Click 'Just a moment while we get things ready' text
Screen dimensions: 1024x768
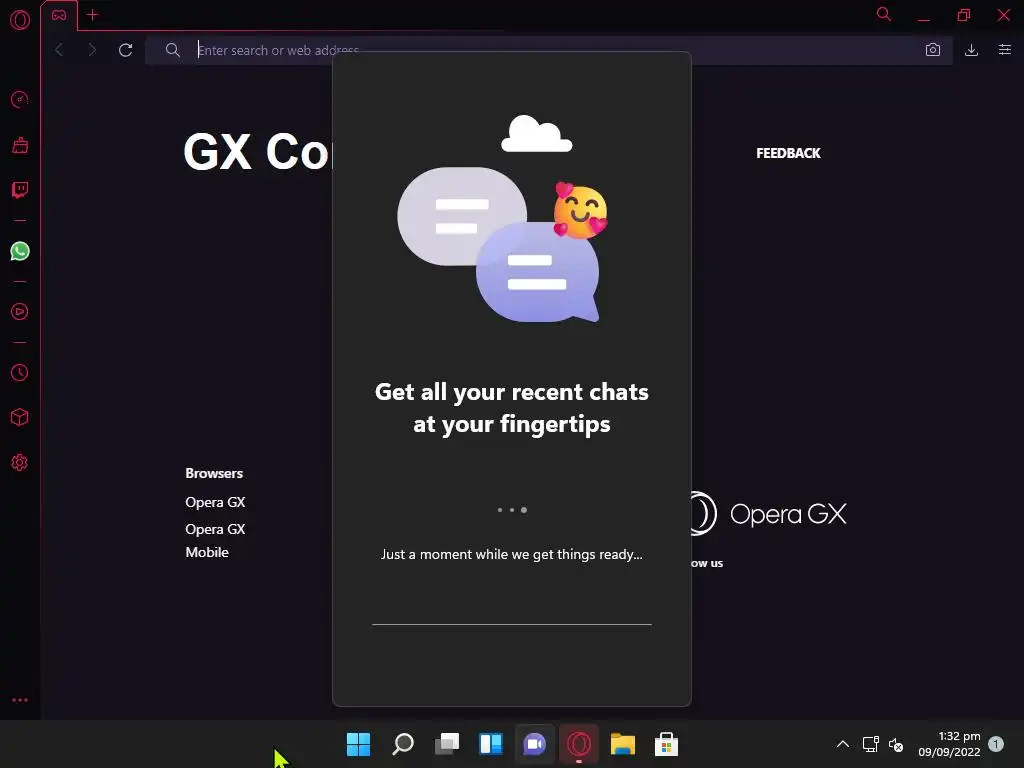click(x=512, y=554)
